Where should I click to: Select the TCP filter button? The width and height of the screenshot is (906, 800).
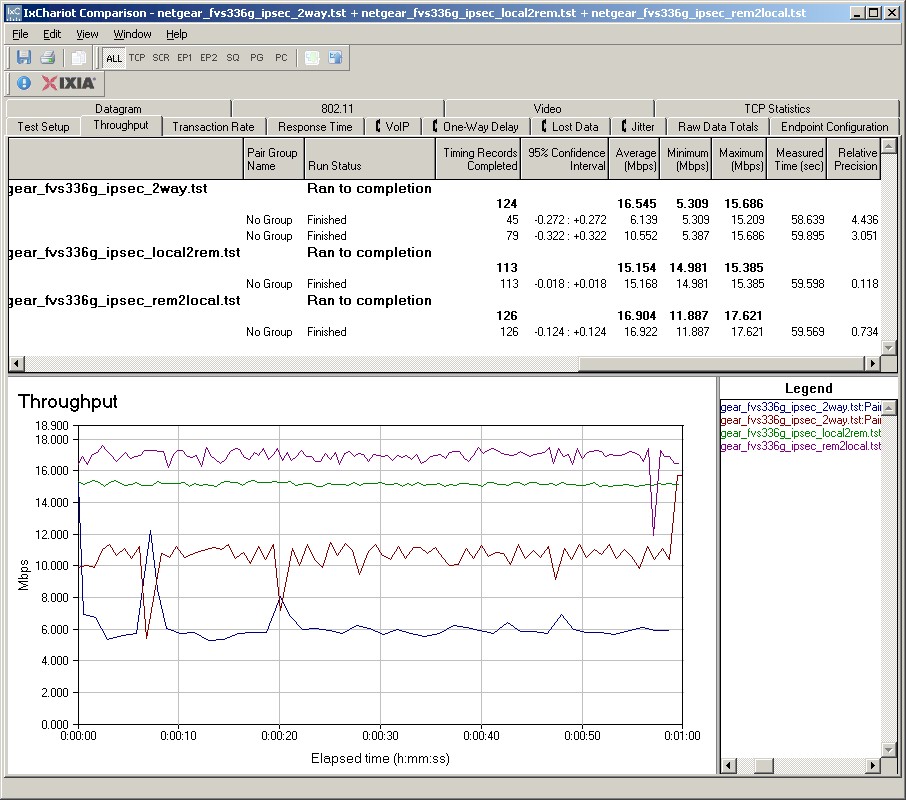(137, 58)
